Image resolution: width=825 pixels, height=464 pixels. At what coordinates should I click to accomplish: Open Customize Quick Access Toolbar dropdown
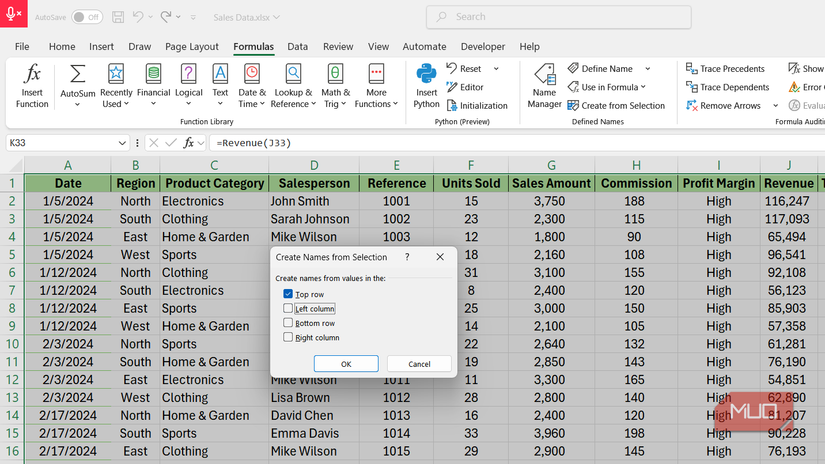(x=193, y=17)
